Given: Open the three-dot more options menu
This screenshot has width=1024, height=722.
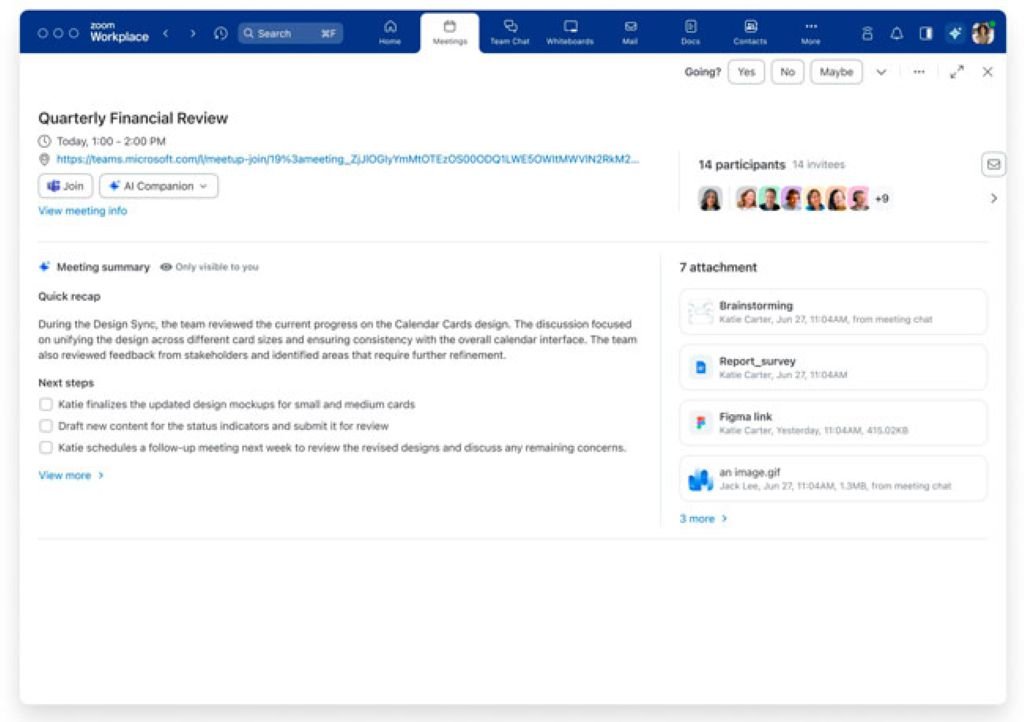Looking at the screenshot, I should [919, 72].
